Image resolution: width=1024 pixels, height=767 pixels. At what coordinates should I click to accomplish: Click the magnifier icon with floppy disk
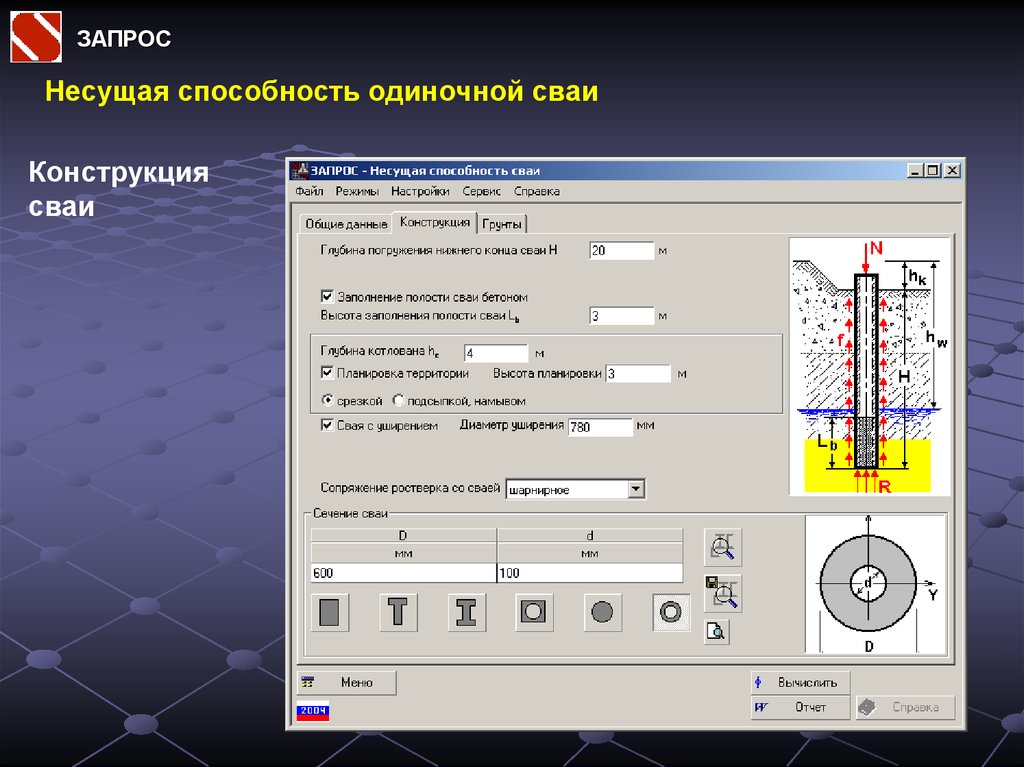(x=722, y=593)
